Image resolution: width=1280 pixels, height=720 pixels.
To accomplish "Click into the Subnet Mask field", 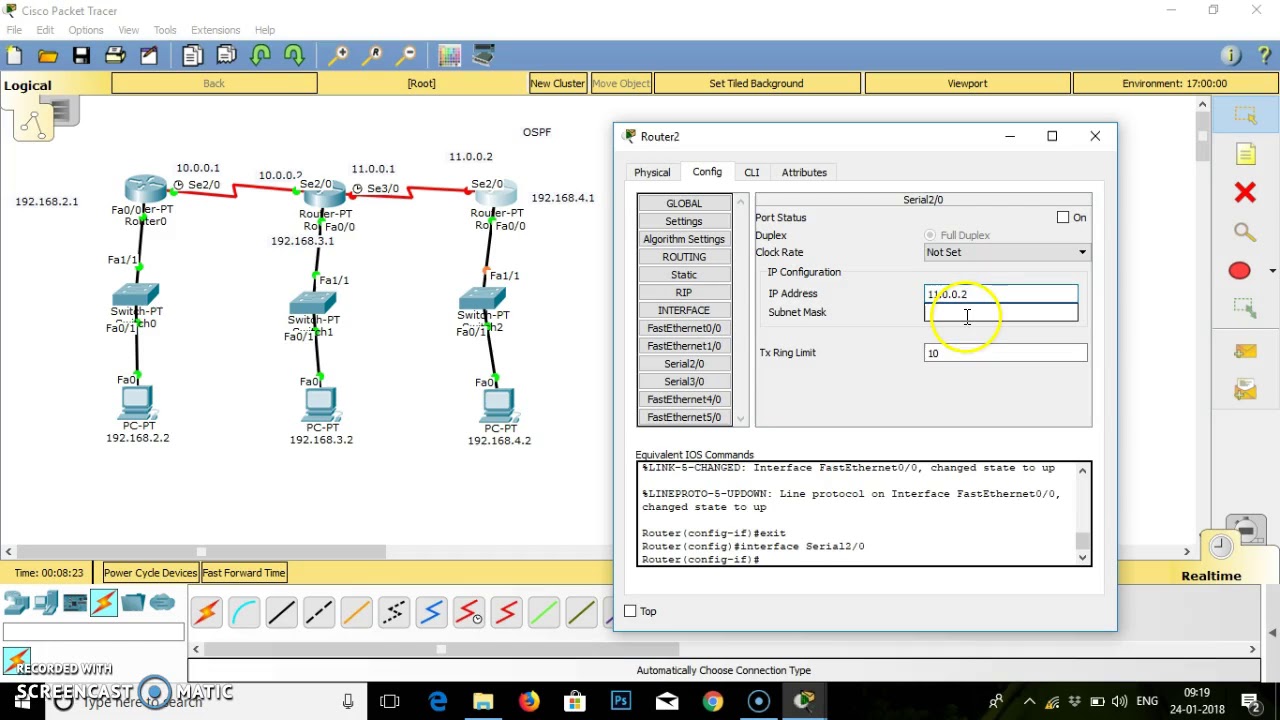I will (1001, 313).
